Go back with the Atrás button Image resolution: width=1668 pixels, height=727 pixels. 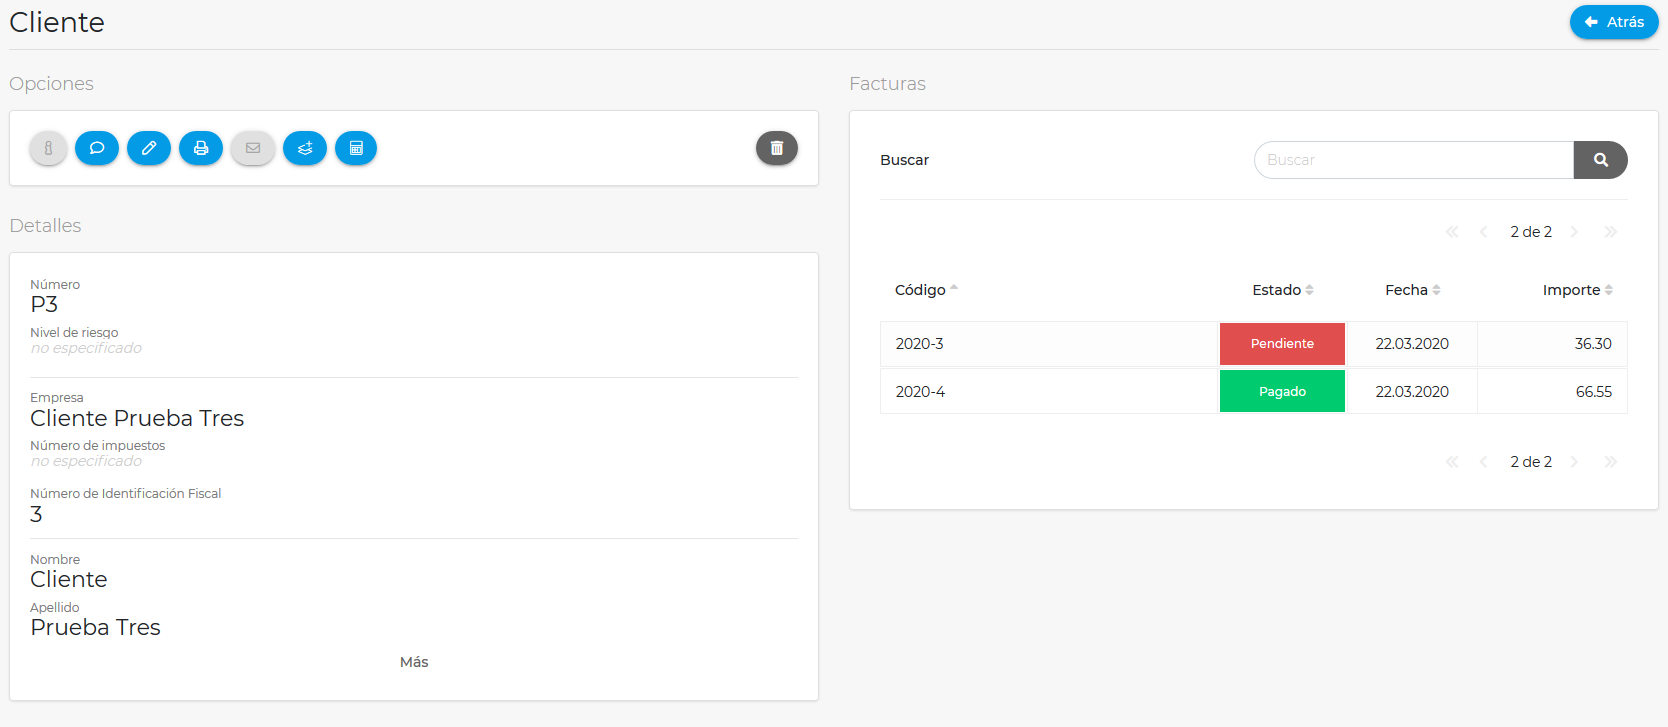1614,22
